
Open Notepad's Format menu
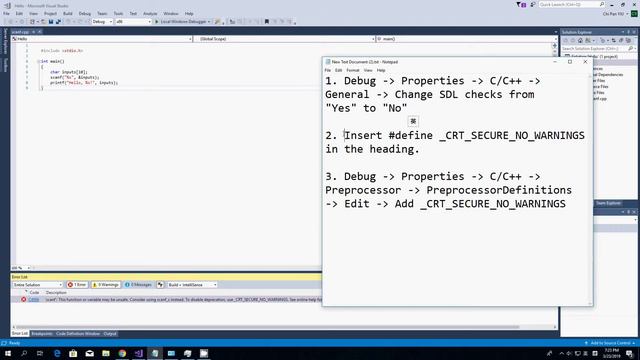(353, 70)
